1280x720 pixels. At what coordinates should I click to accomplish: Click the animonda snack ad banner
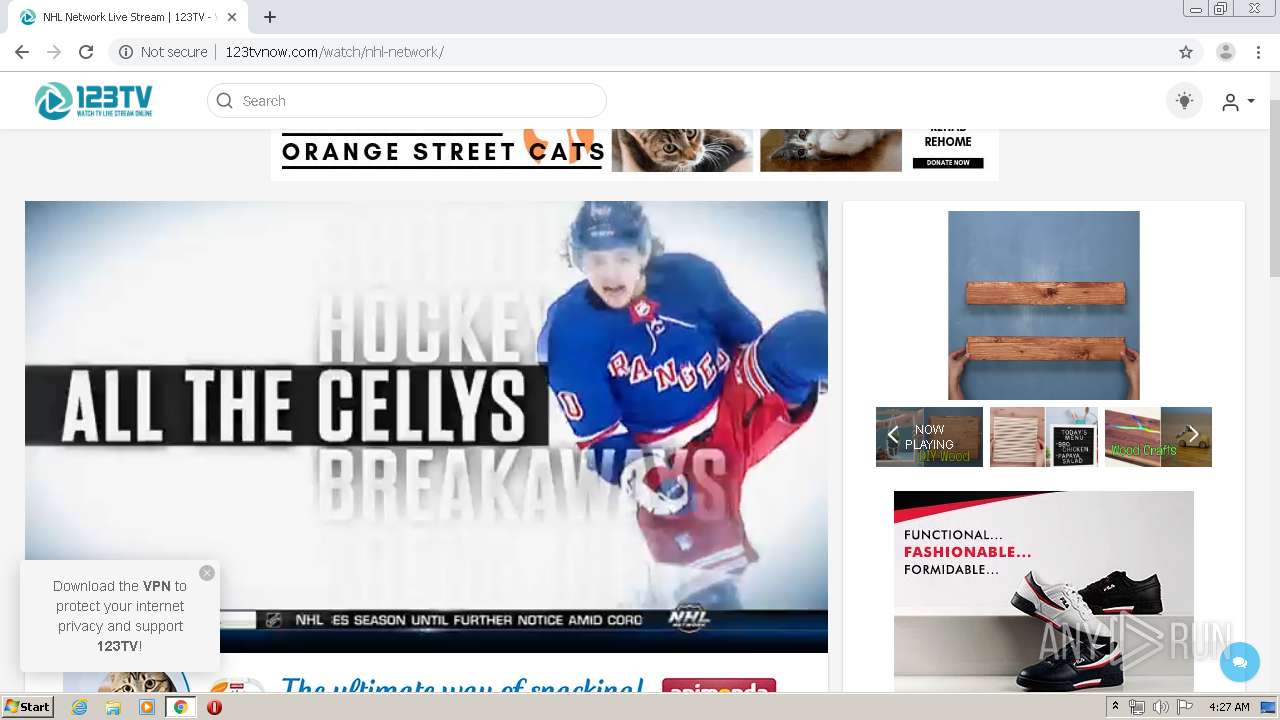(426, 682)
